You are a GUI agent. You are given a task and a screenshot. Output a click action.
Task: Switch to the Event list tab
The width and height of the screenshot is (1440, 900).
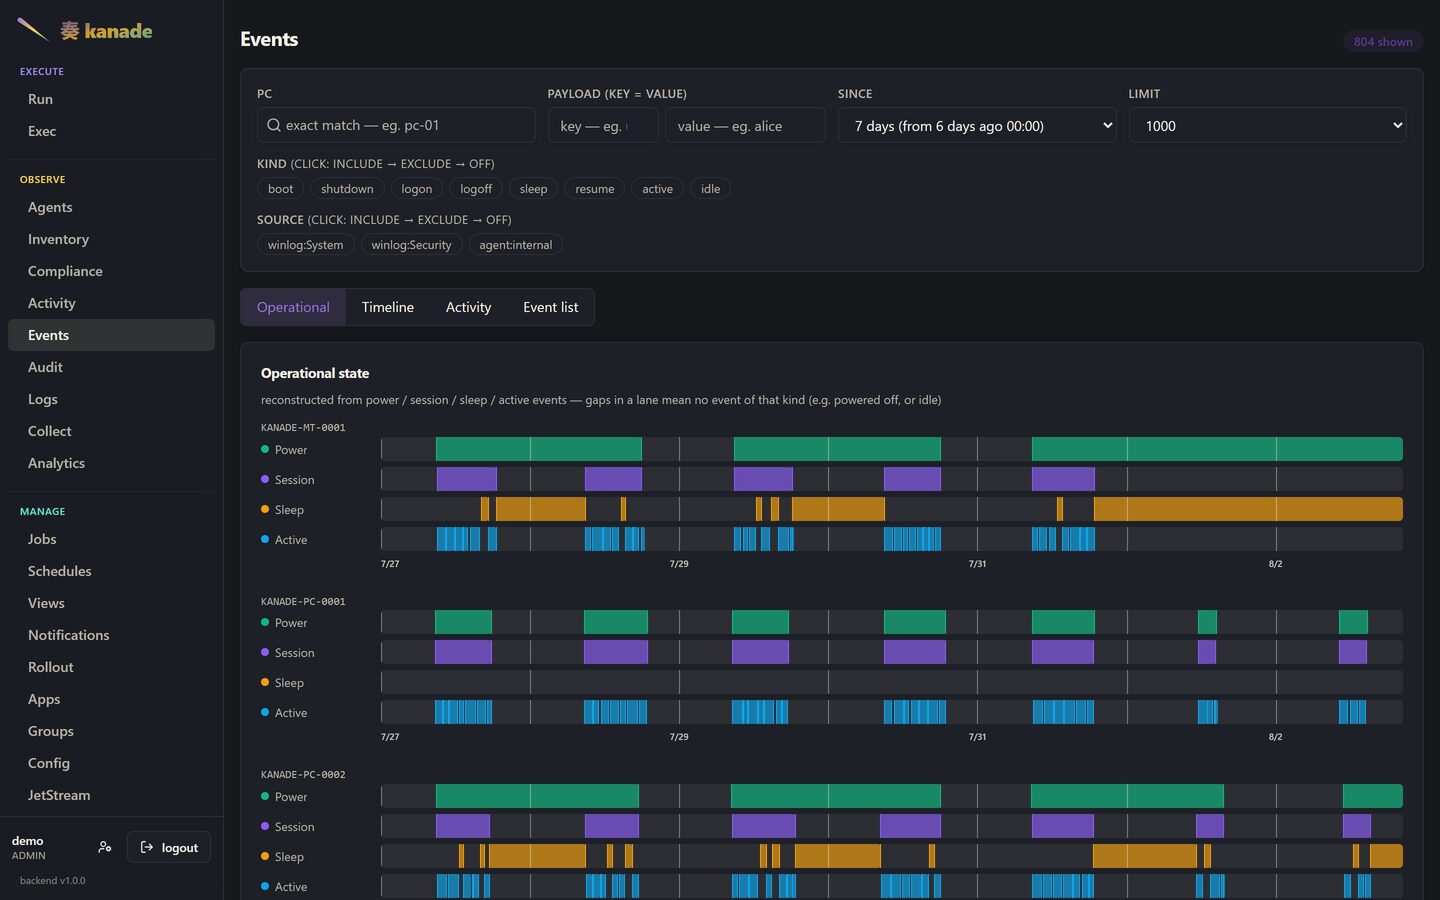(x=551, y=307)
